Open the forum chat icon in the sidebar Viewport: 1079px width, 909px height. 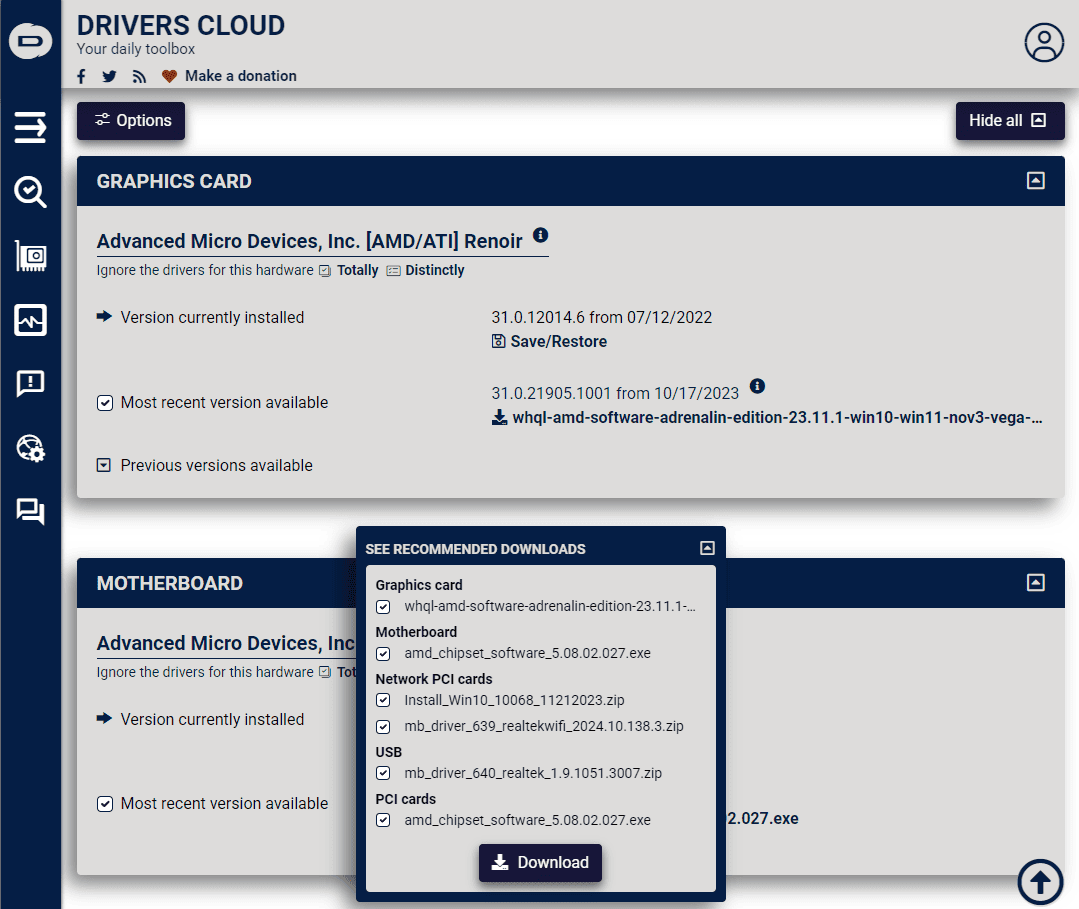click(30, 512)
